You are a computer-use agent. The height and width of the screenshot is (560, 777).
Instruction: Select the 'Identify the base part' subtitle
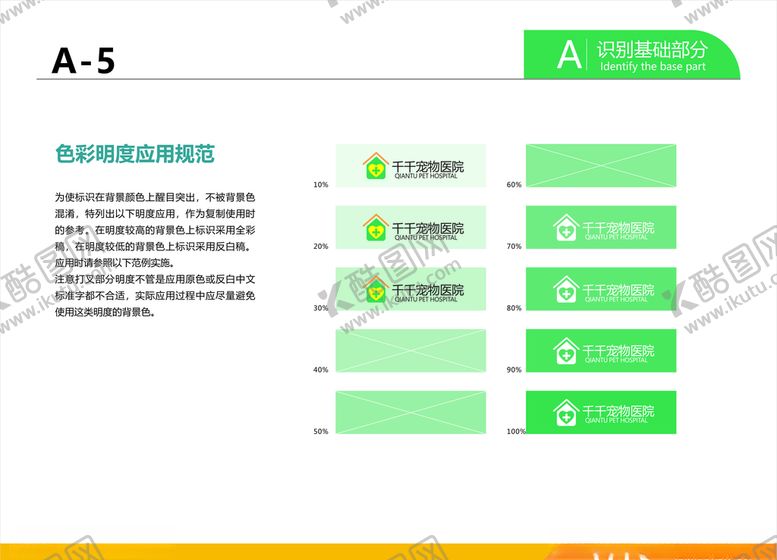click(652, 67)
